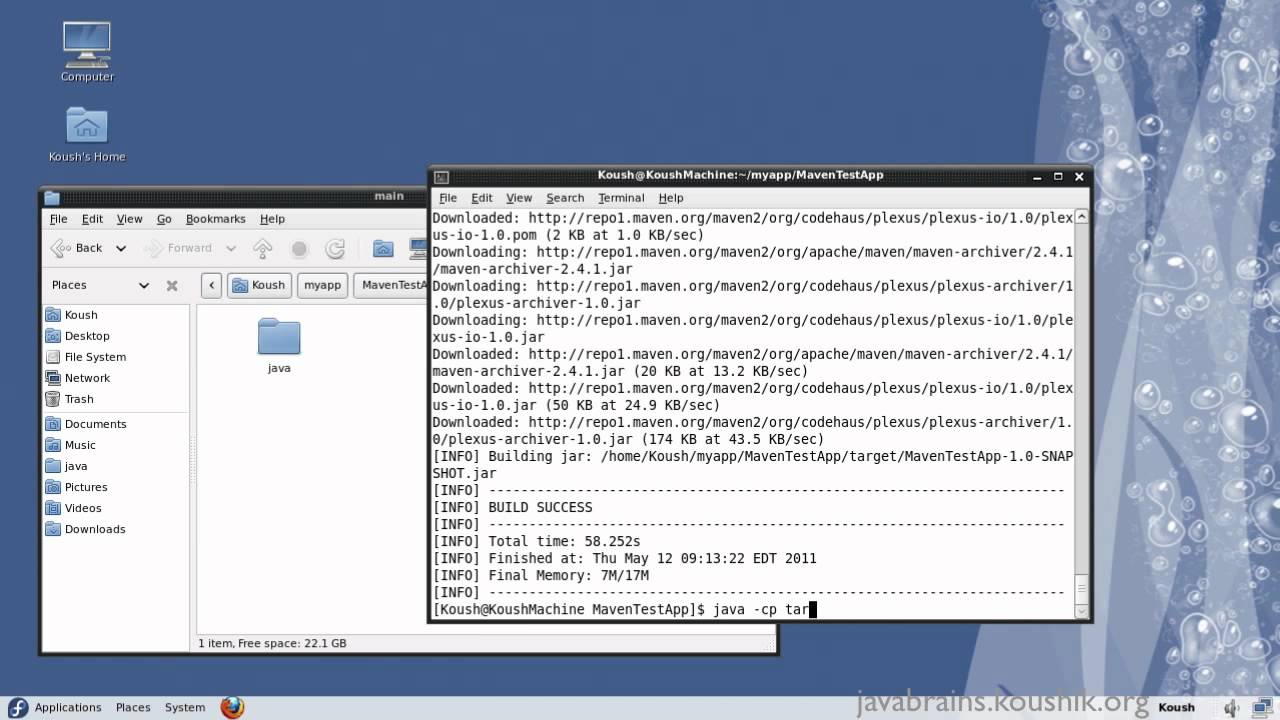
Task: Click file manager title bar folder icon
Action: [x=52, y=197]
